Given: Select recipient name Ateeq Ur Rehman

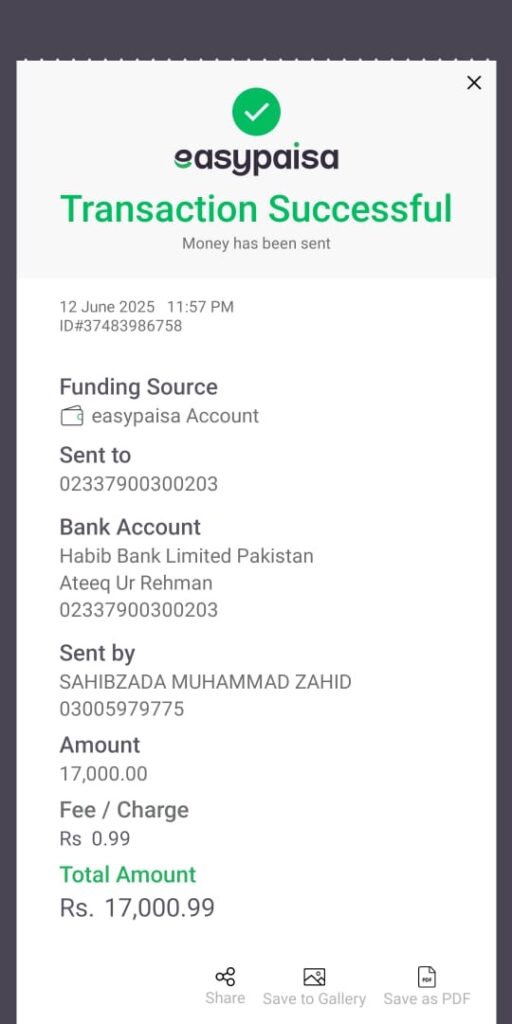Looking at the screenshot, I should (x=136, y=583).
